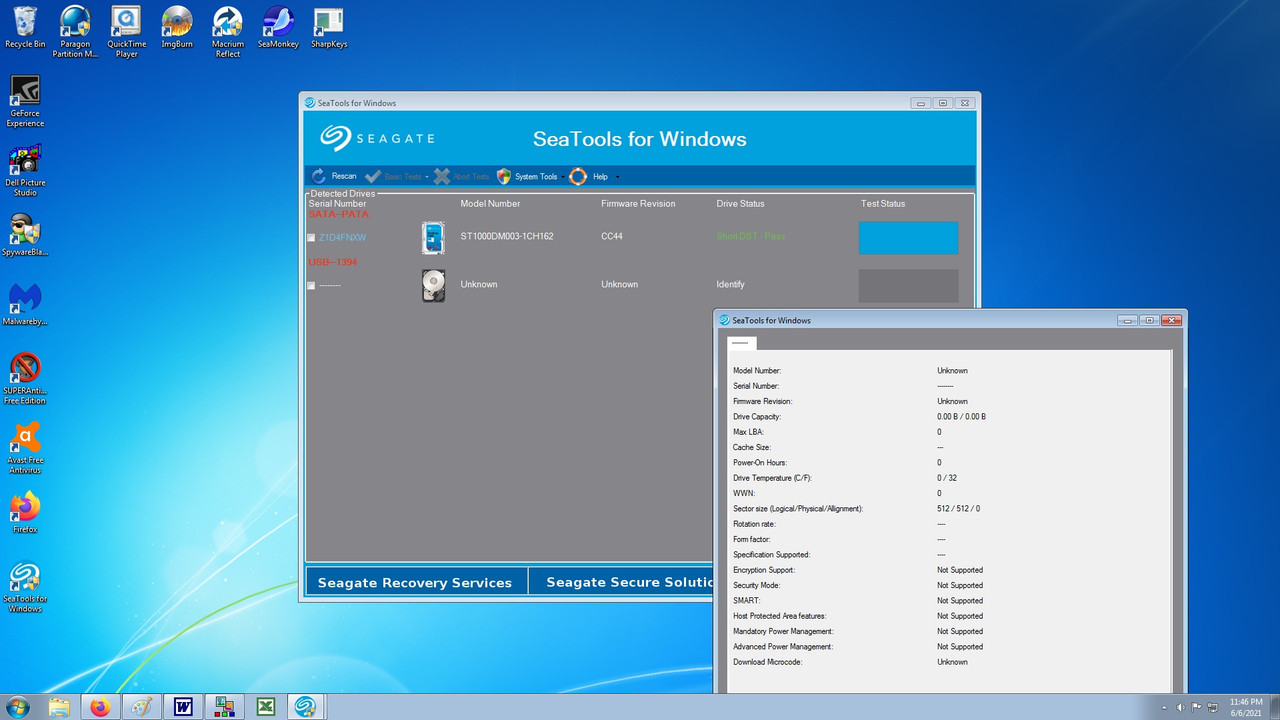Click the Unknown USB hard drive image
1280x720 pixels.
[433, 286]
